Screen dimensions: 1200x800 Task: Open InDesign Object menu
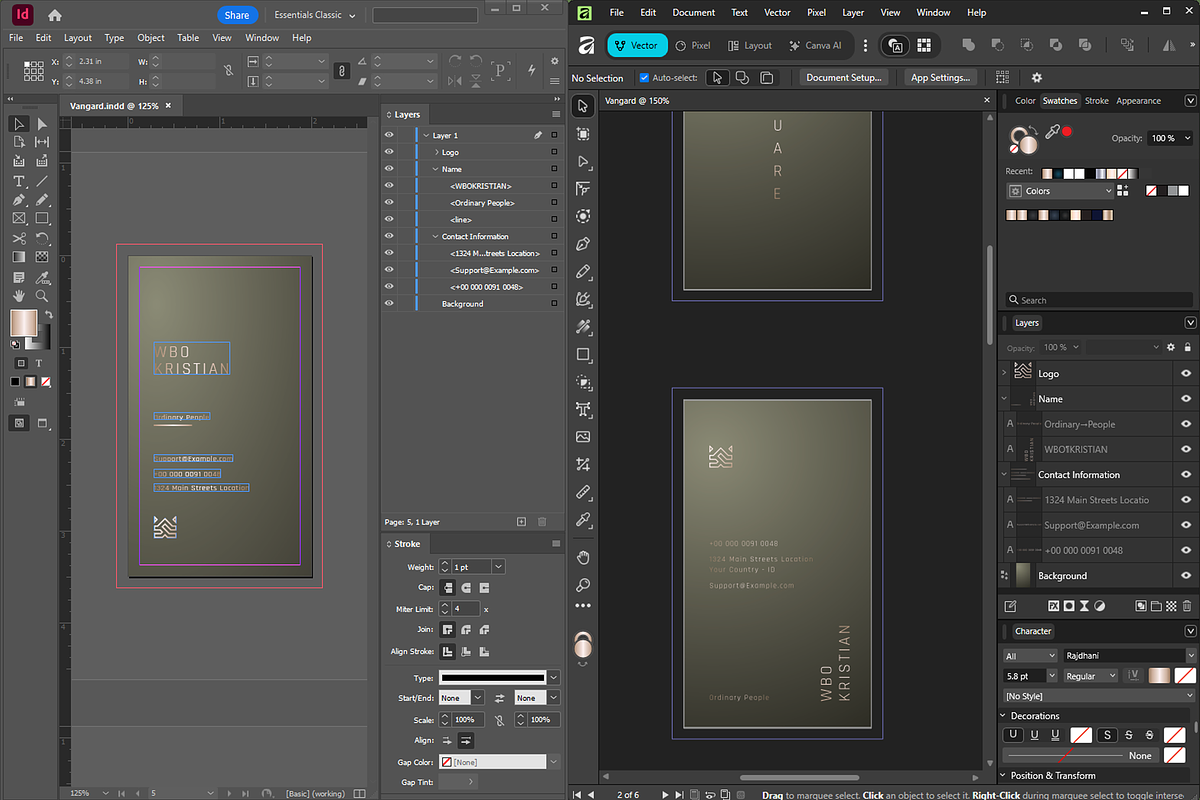tap(151, 38)
